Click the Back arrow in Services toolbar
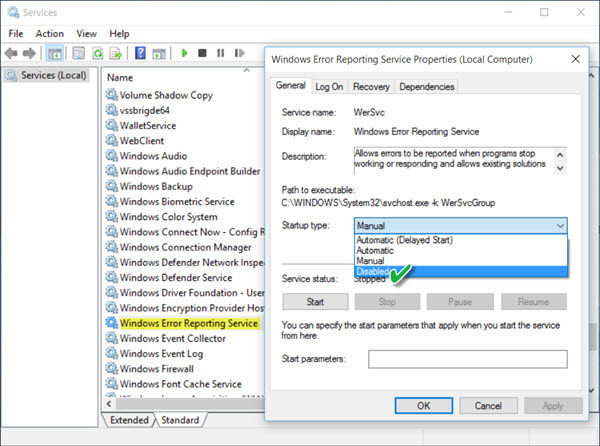600x446 pixels. coord(11,53)
